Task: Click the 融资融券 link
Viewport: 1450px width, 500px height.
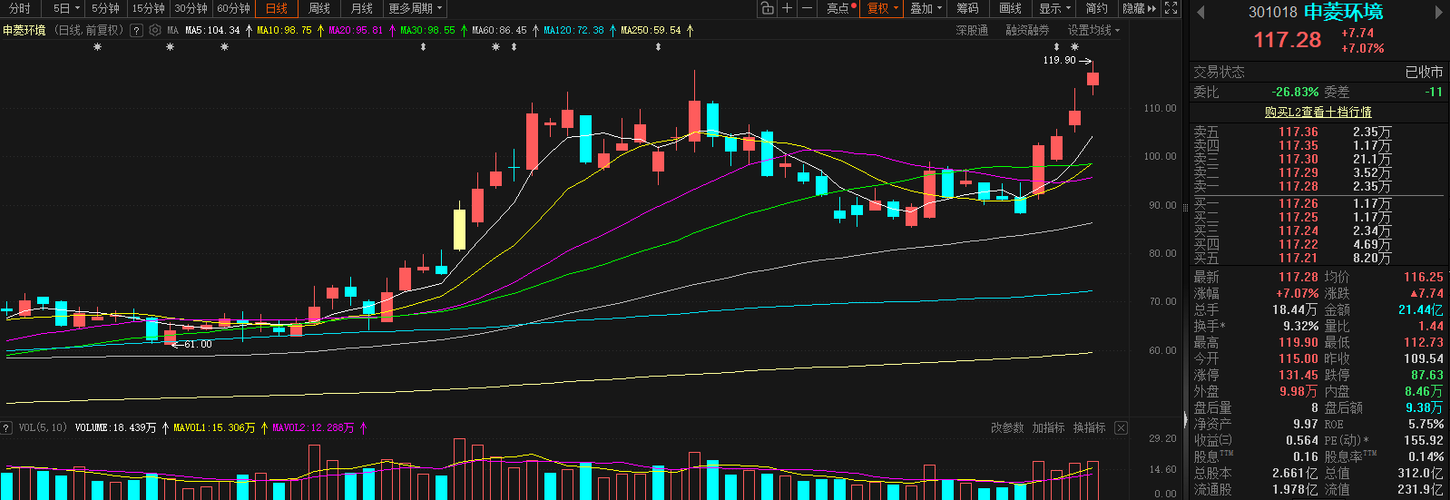Action: click(x=1027, y=30)
